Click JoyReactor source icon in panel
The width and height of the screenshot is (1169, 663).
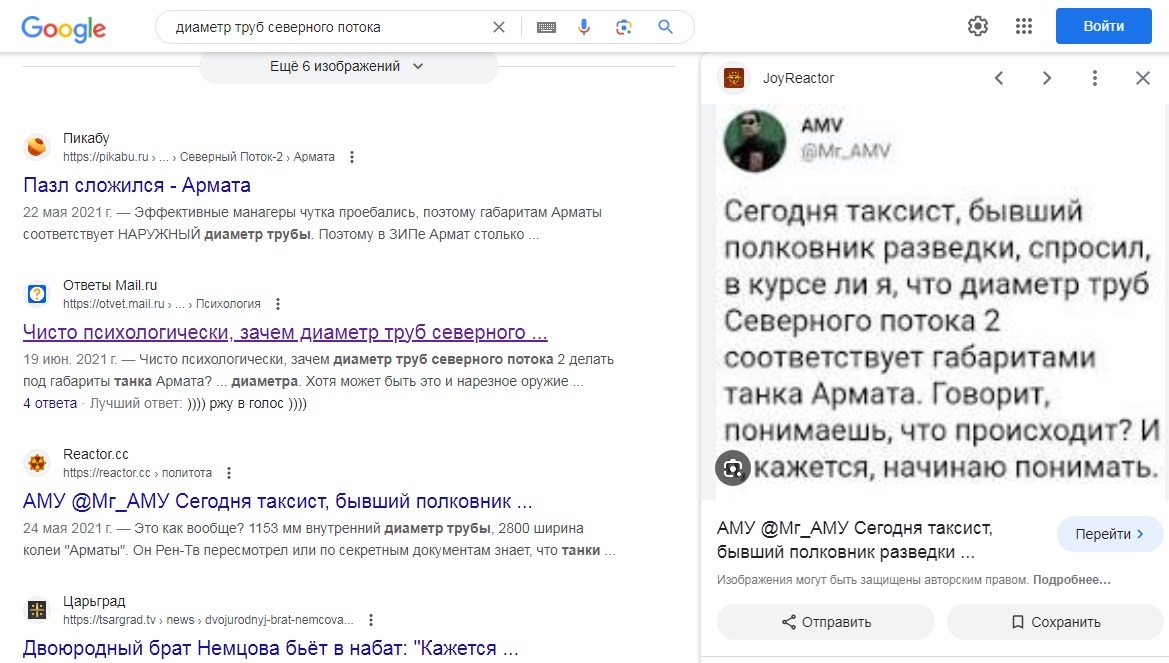point(734,78)
